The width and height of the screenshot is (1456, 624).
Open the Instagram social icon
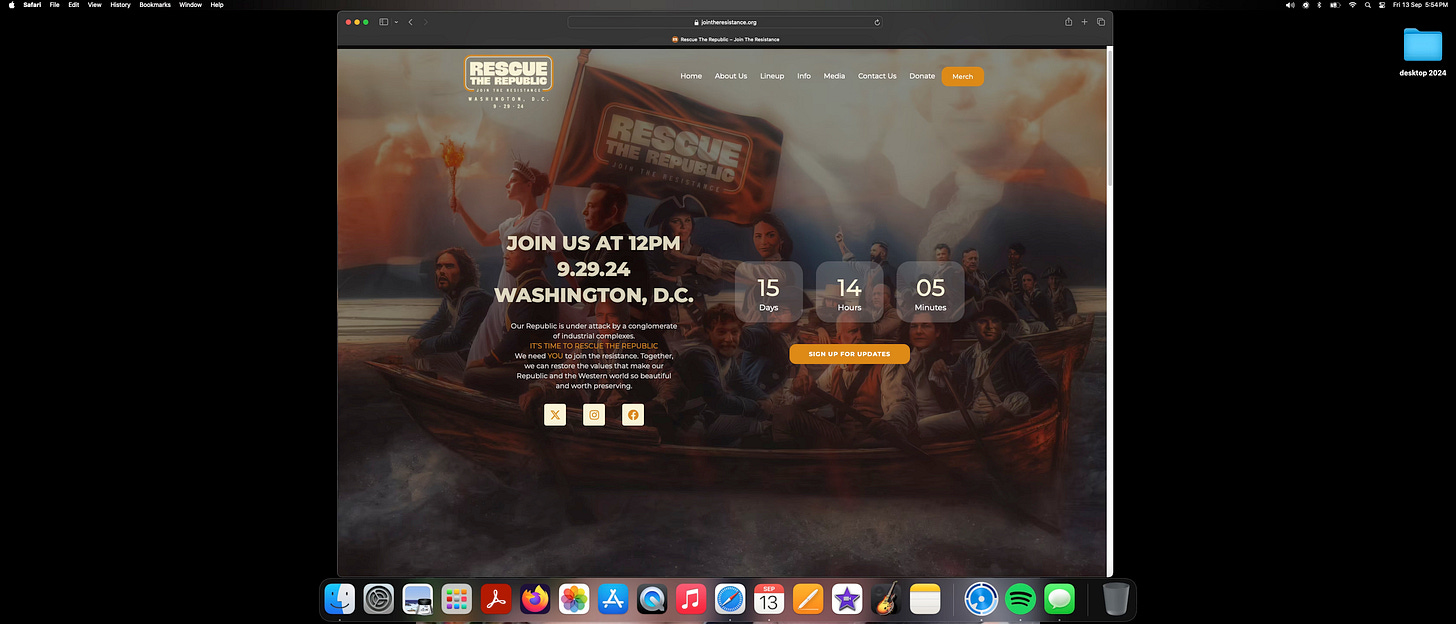[x=594, y=414]
